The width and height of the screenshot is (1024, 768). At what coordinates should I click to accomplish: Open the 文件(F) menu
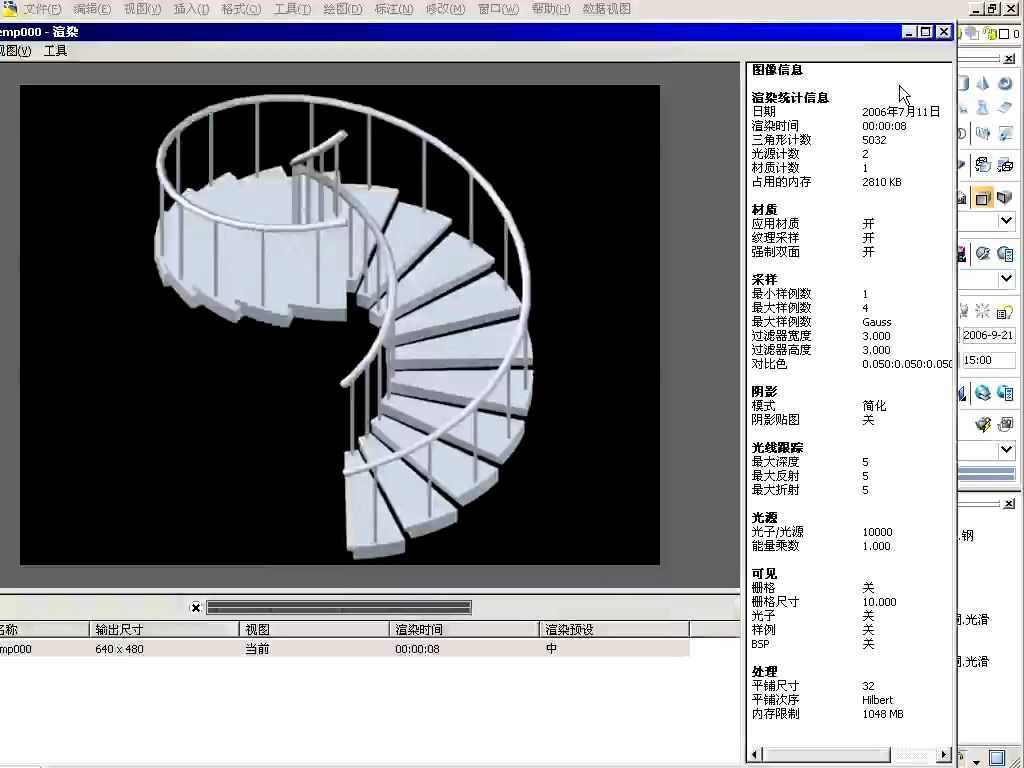[42, 9]
